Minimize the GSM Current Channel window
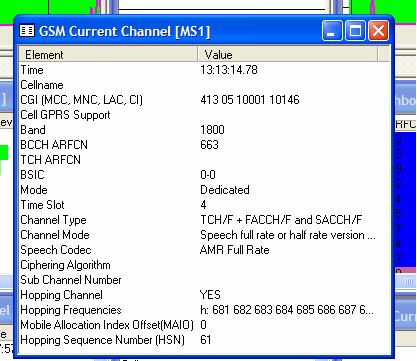 [332, 31]
